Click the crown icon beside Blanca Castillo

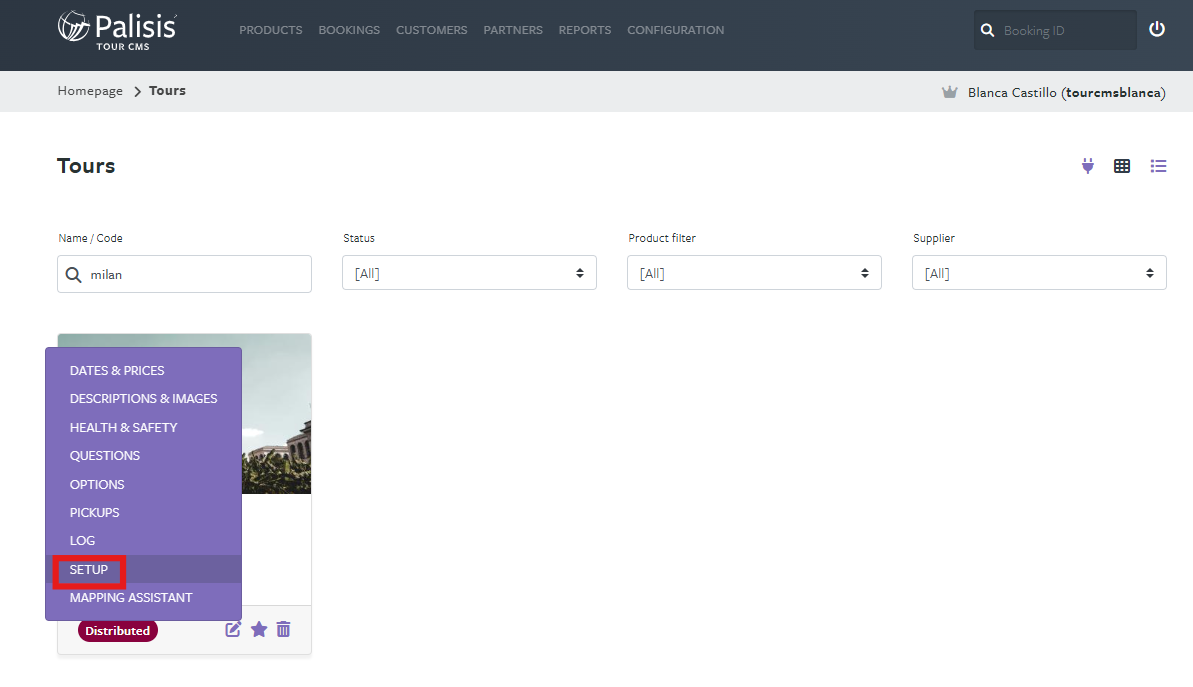(950, 92)
